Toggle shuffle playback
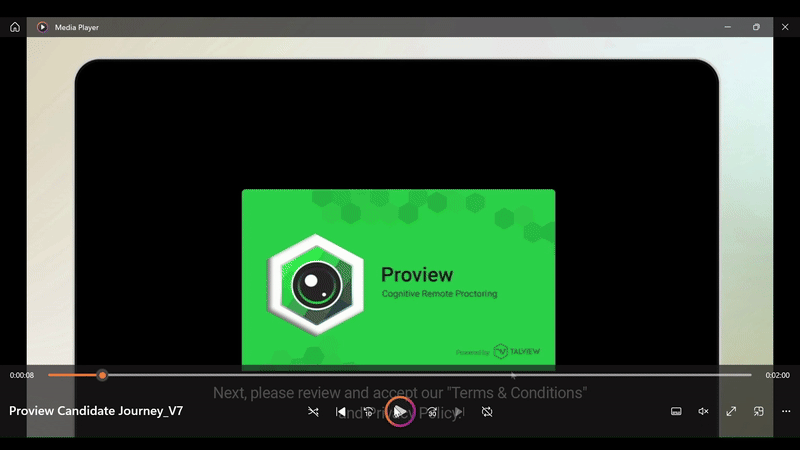The image size is (800, 450). 313,411
